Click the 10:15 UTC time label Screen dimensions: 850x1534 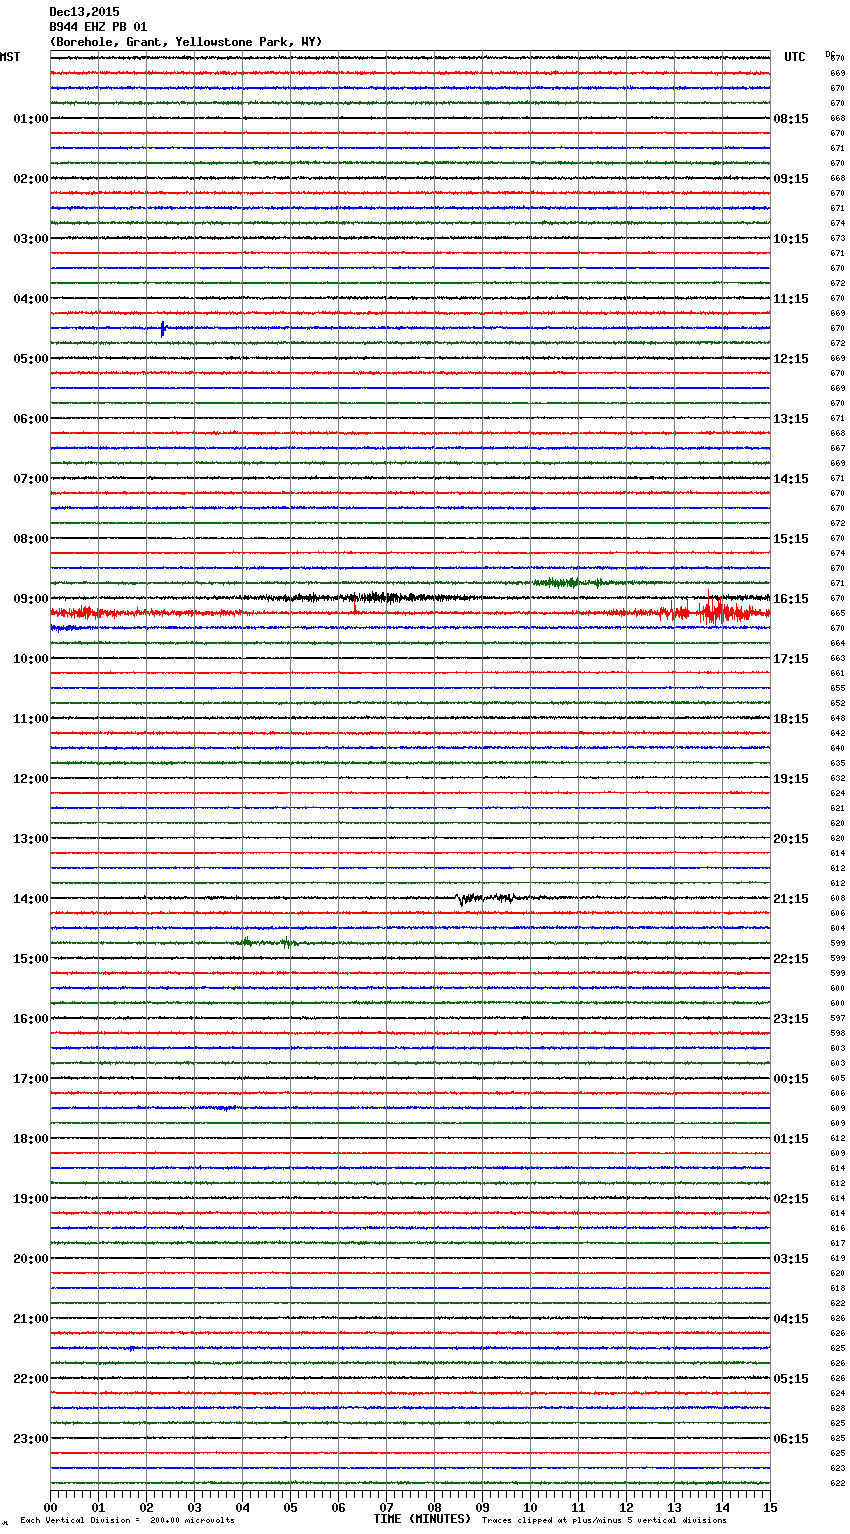click(791, 239)
